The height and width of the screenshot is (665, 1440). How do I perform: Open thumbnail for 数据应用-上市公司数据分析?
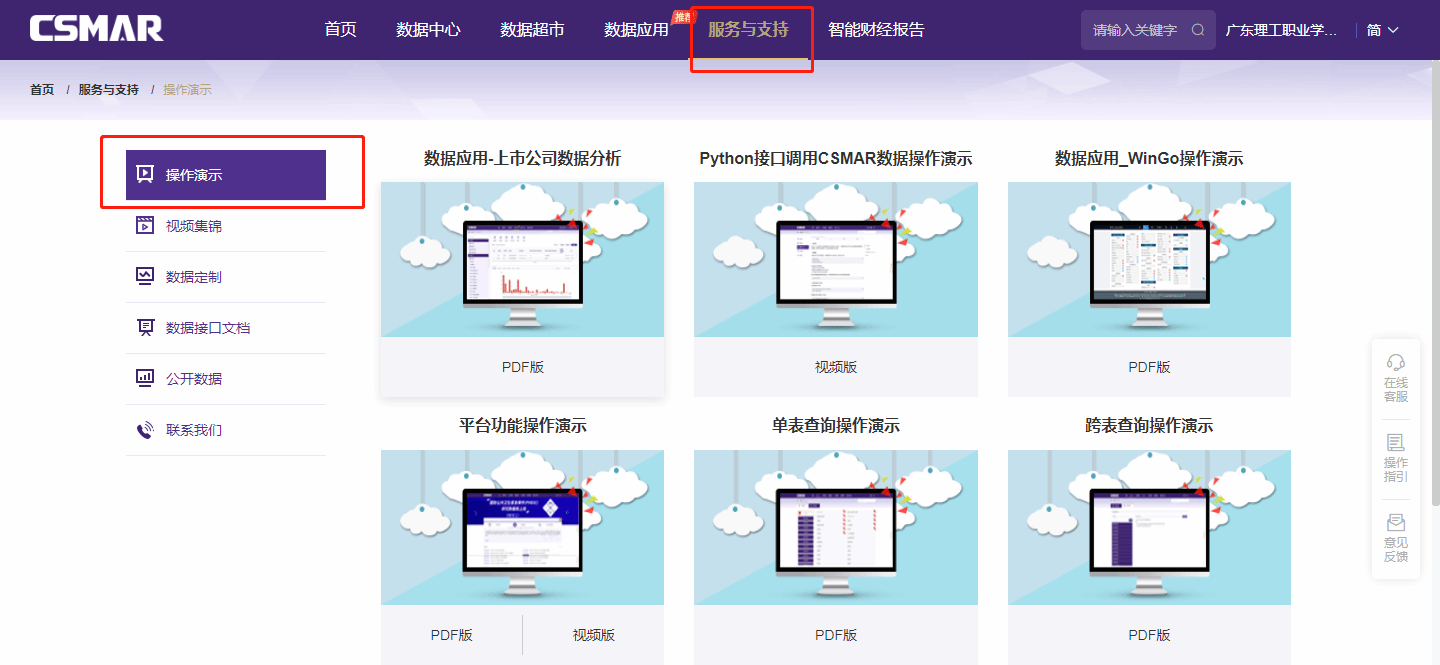(x=522, y=260)
